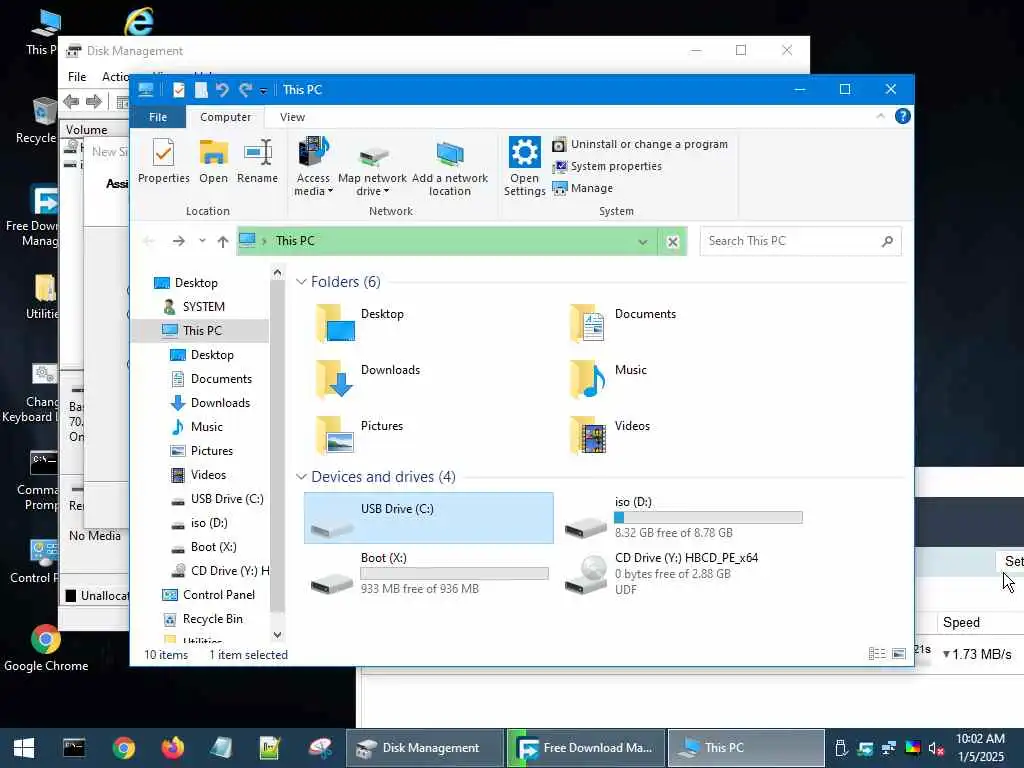The image size is (1024, 768).
Task: Open the Access media dropdown
Action: pyautogui.click(x=313, y=167)
